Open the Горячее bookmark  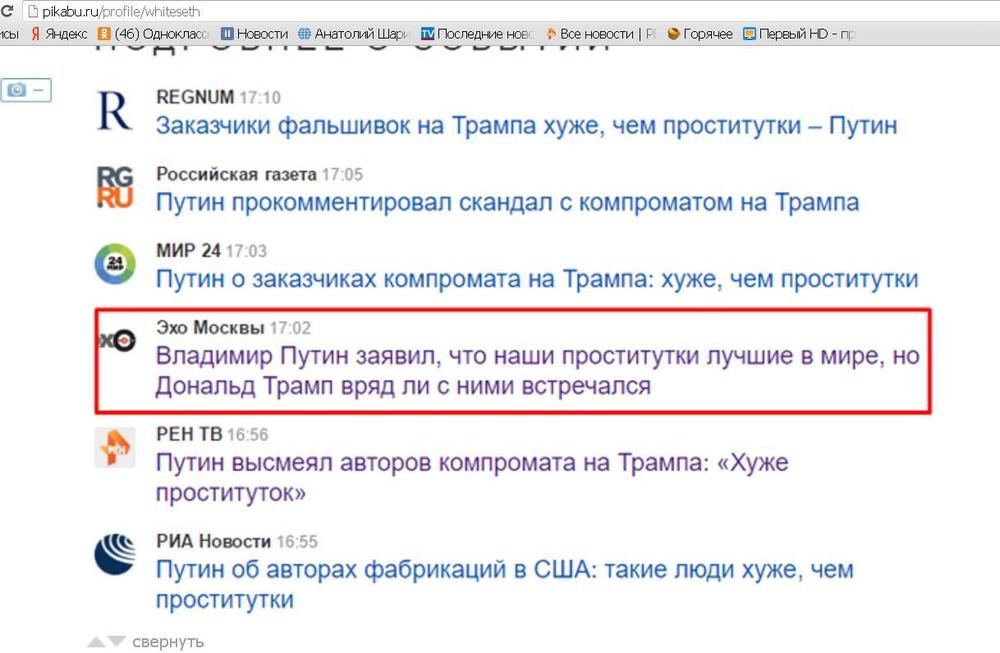700,34
